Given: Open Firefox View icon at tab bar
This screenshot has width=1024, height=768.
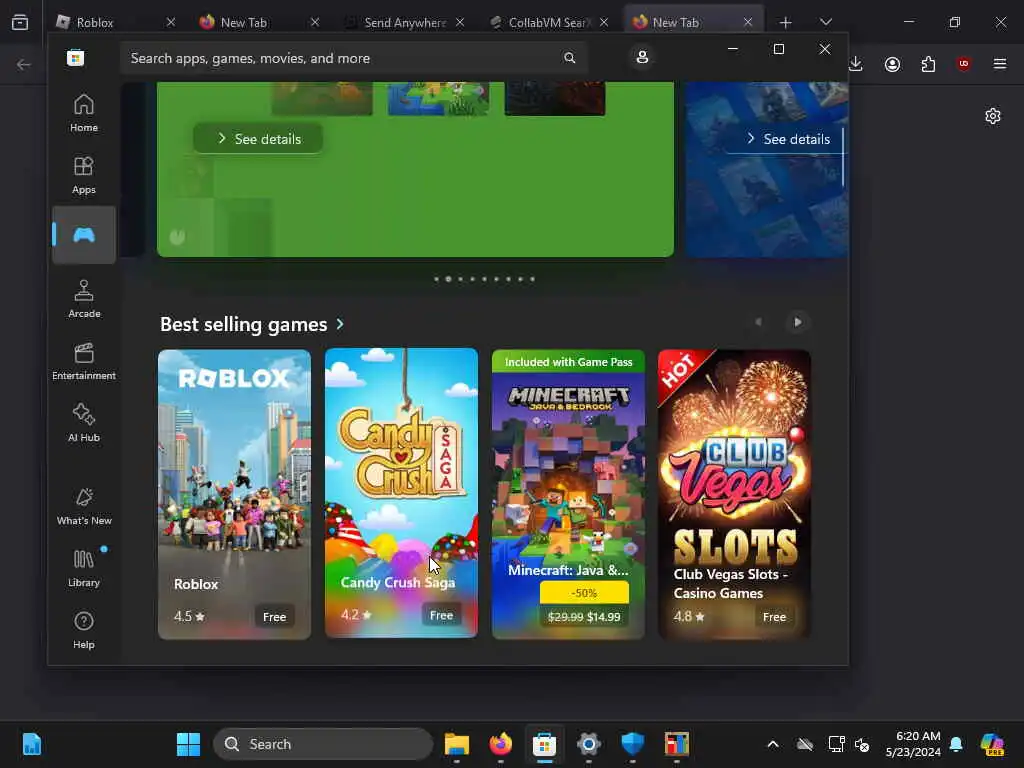Looking at the screenshot, I should coord(20,22).
